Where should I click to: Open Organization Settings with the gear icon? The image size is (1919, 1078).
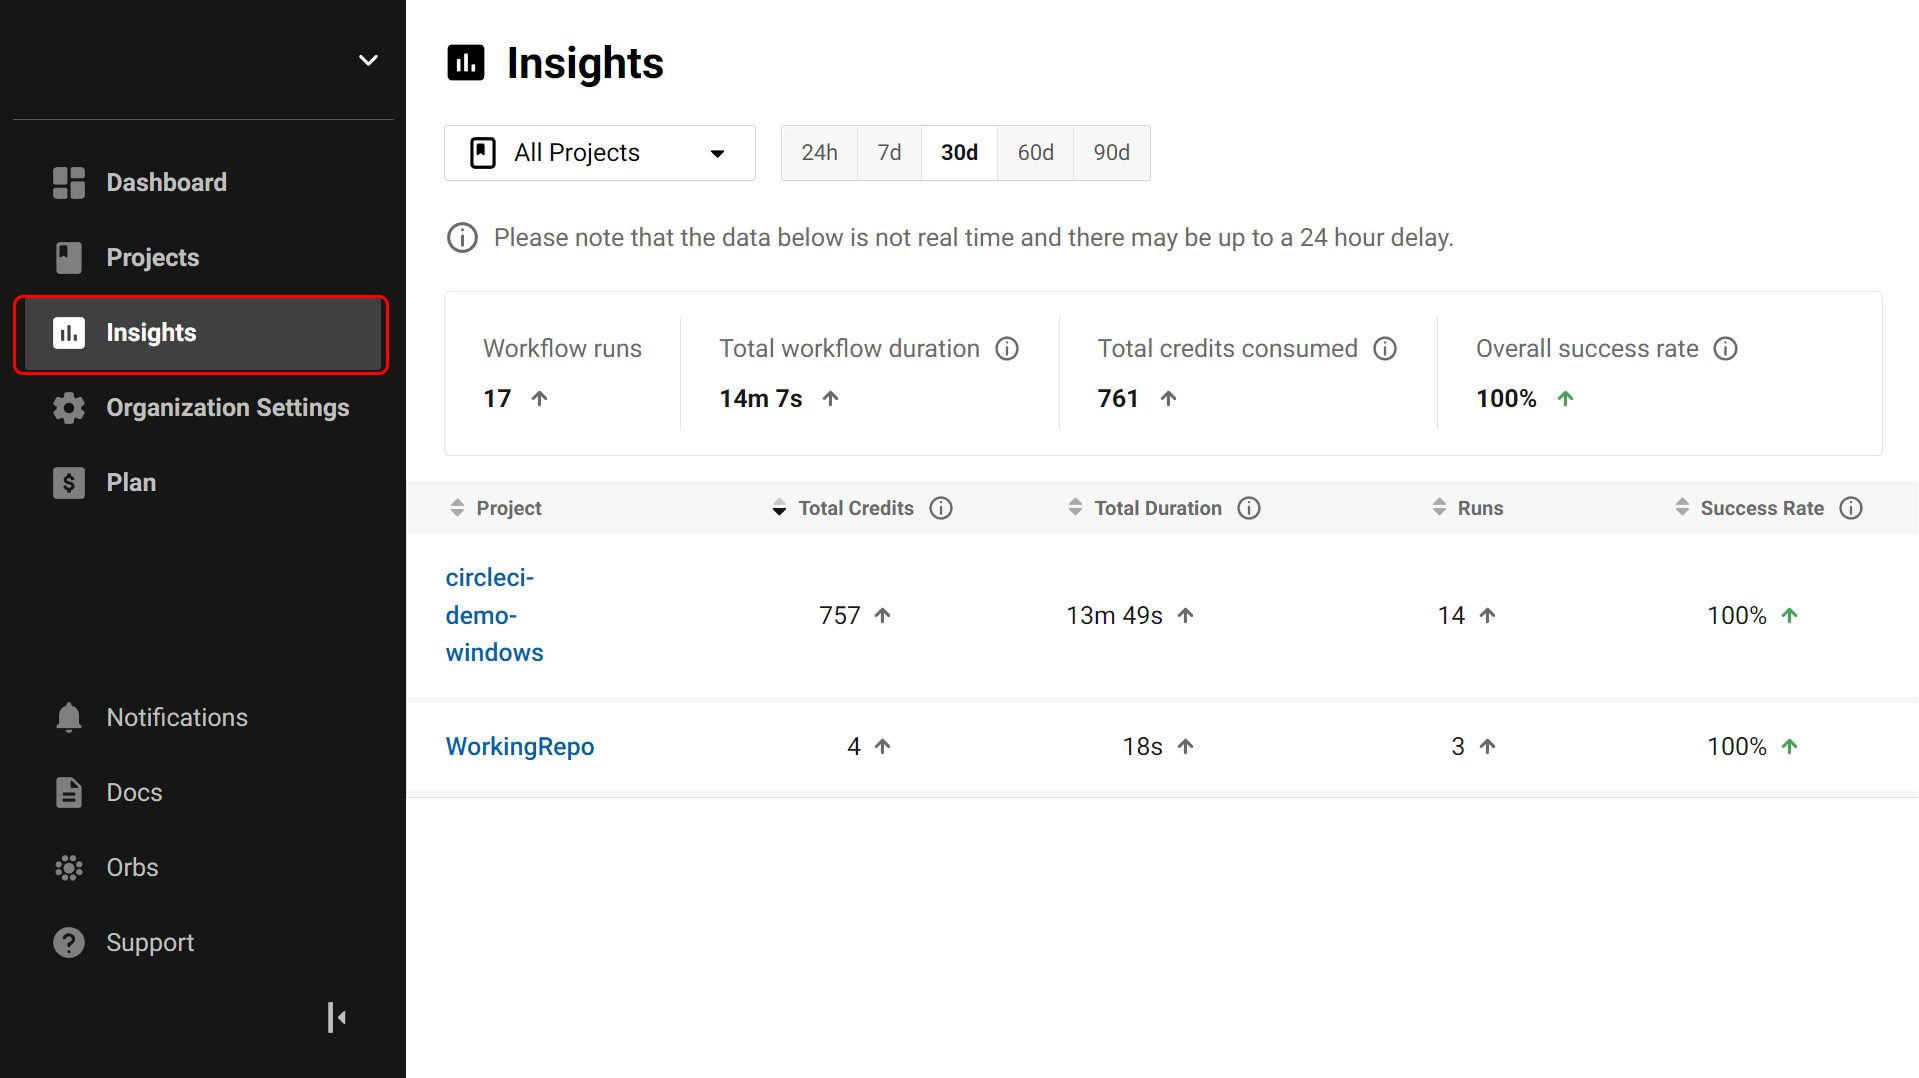tap(67, 407)
